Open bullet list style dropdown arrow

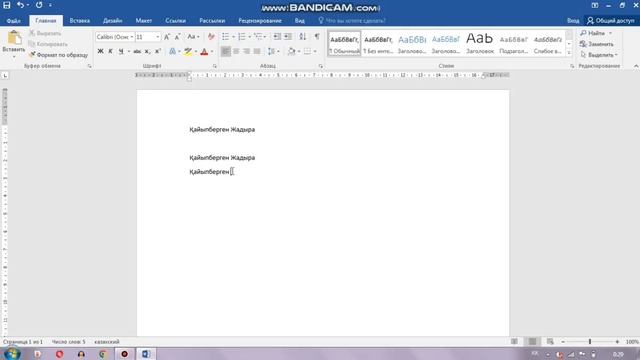coord(233,37)
